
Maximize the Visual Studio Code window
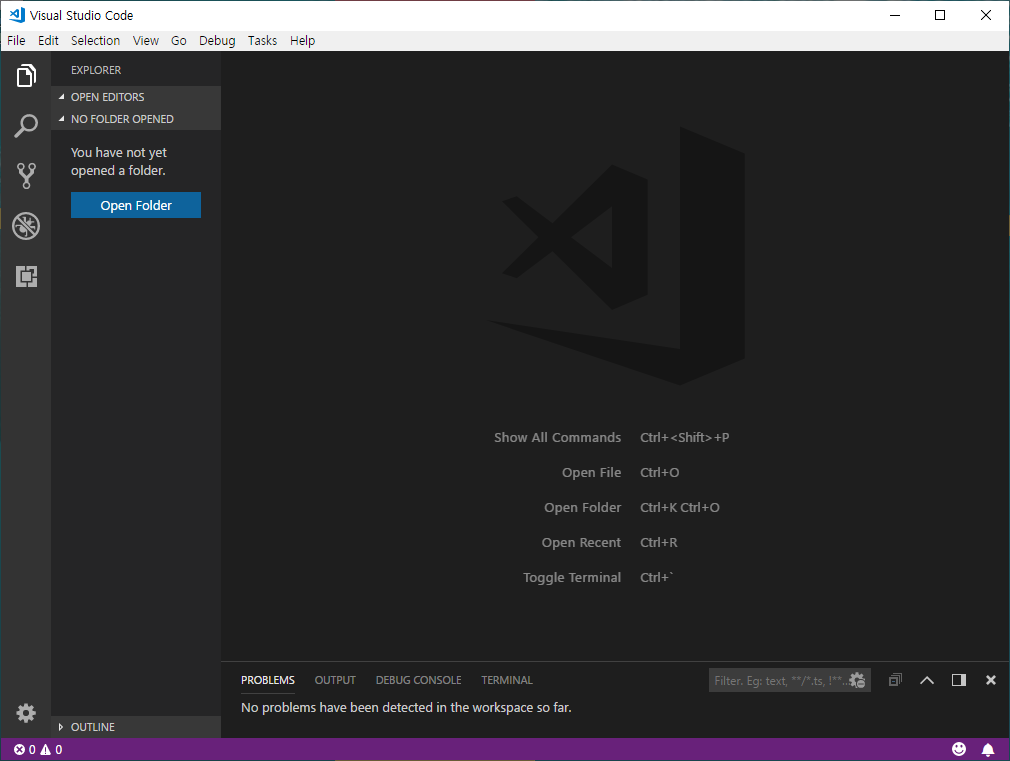tap(940, 15)
